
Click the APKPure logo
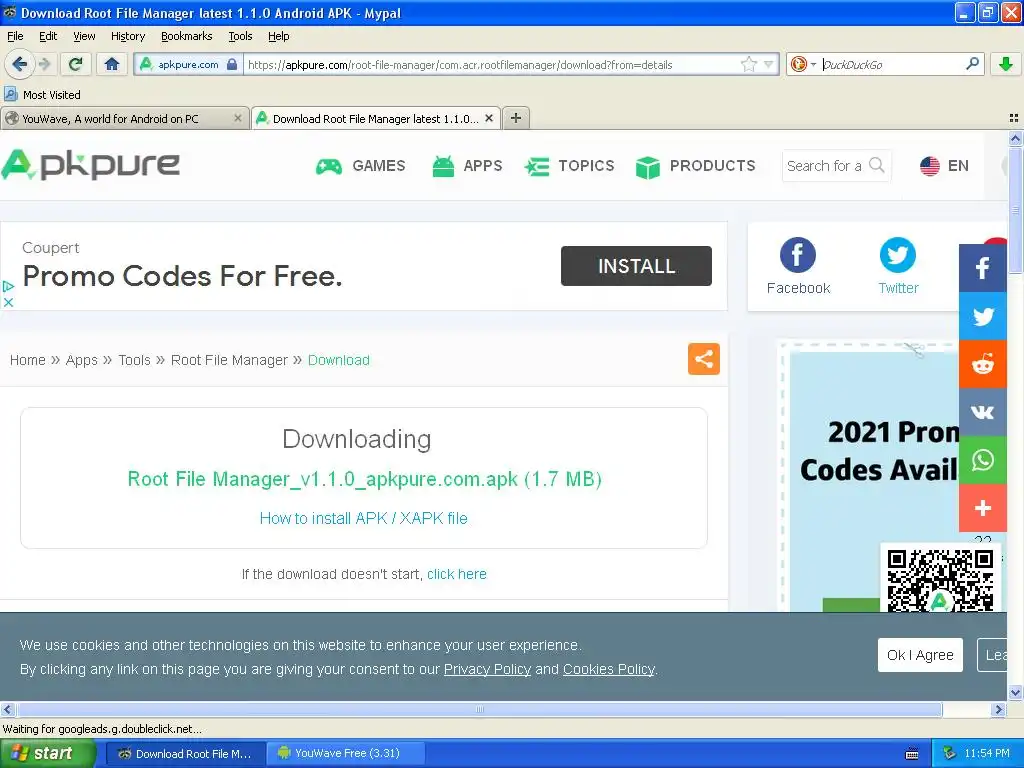point(90,165)
